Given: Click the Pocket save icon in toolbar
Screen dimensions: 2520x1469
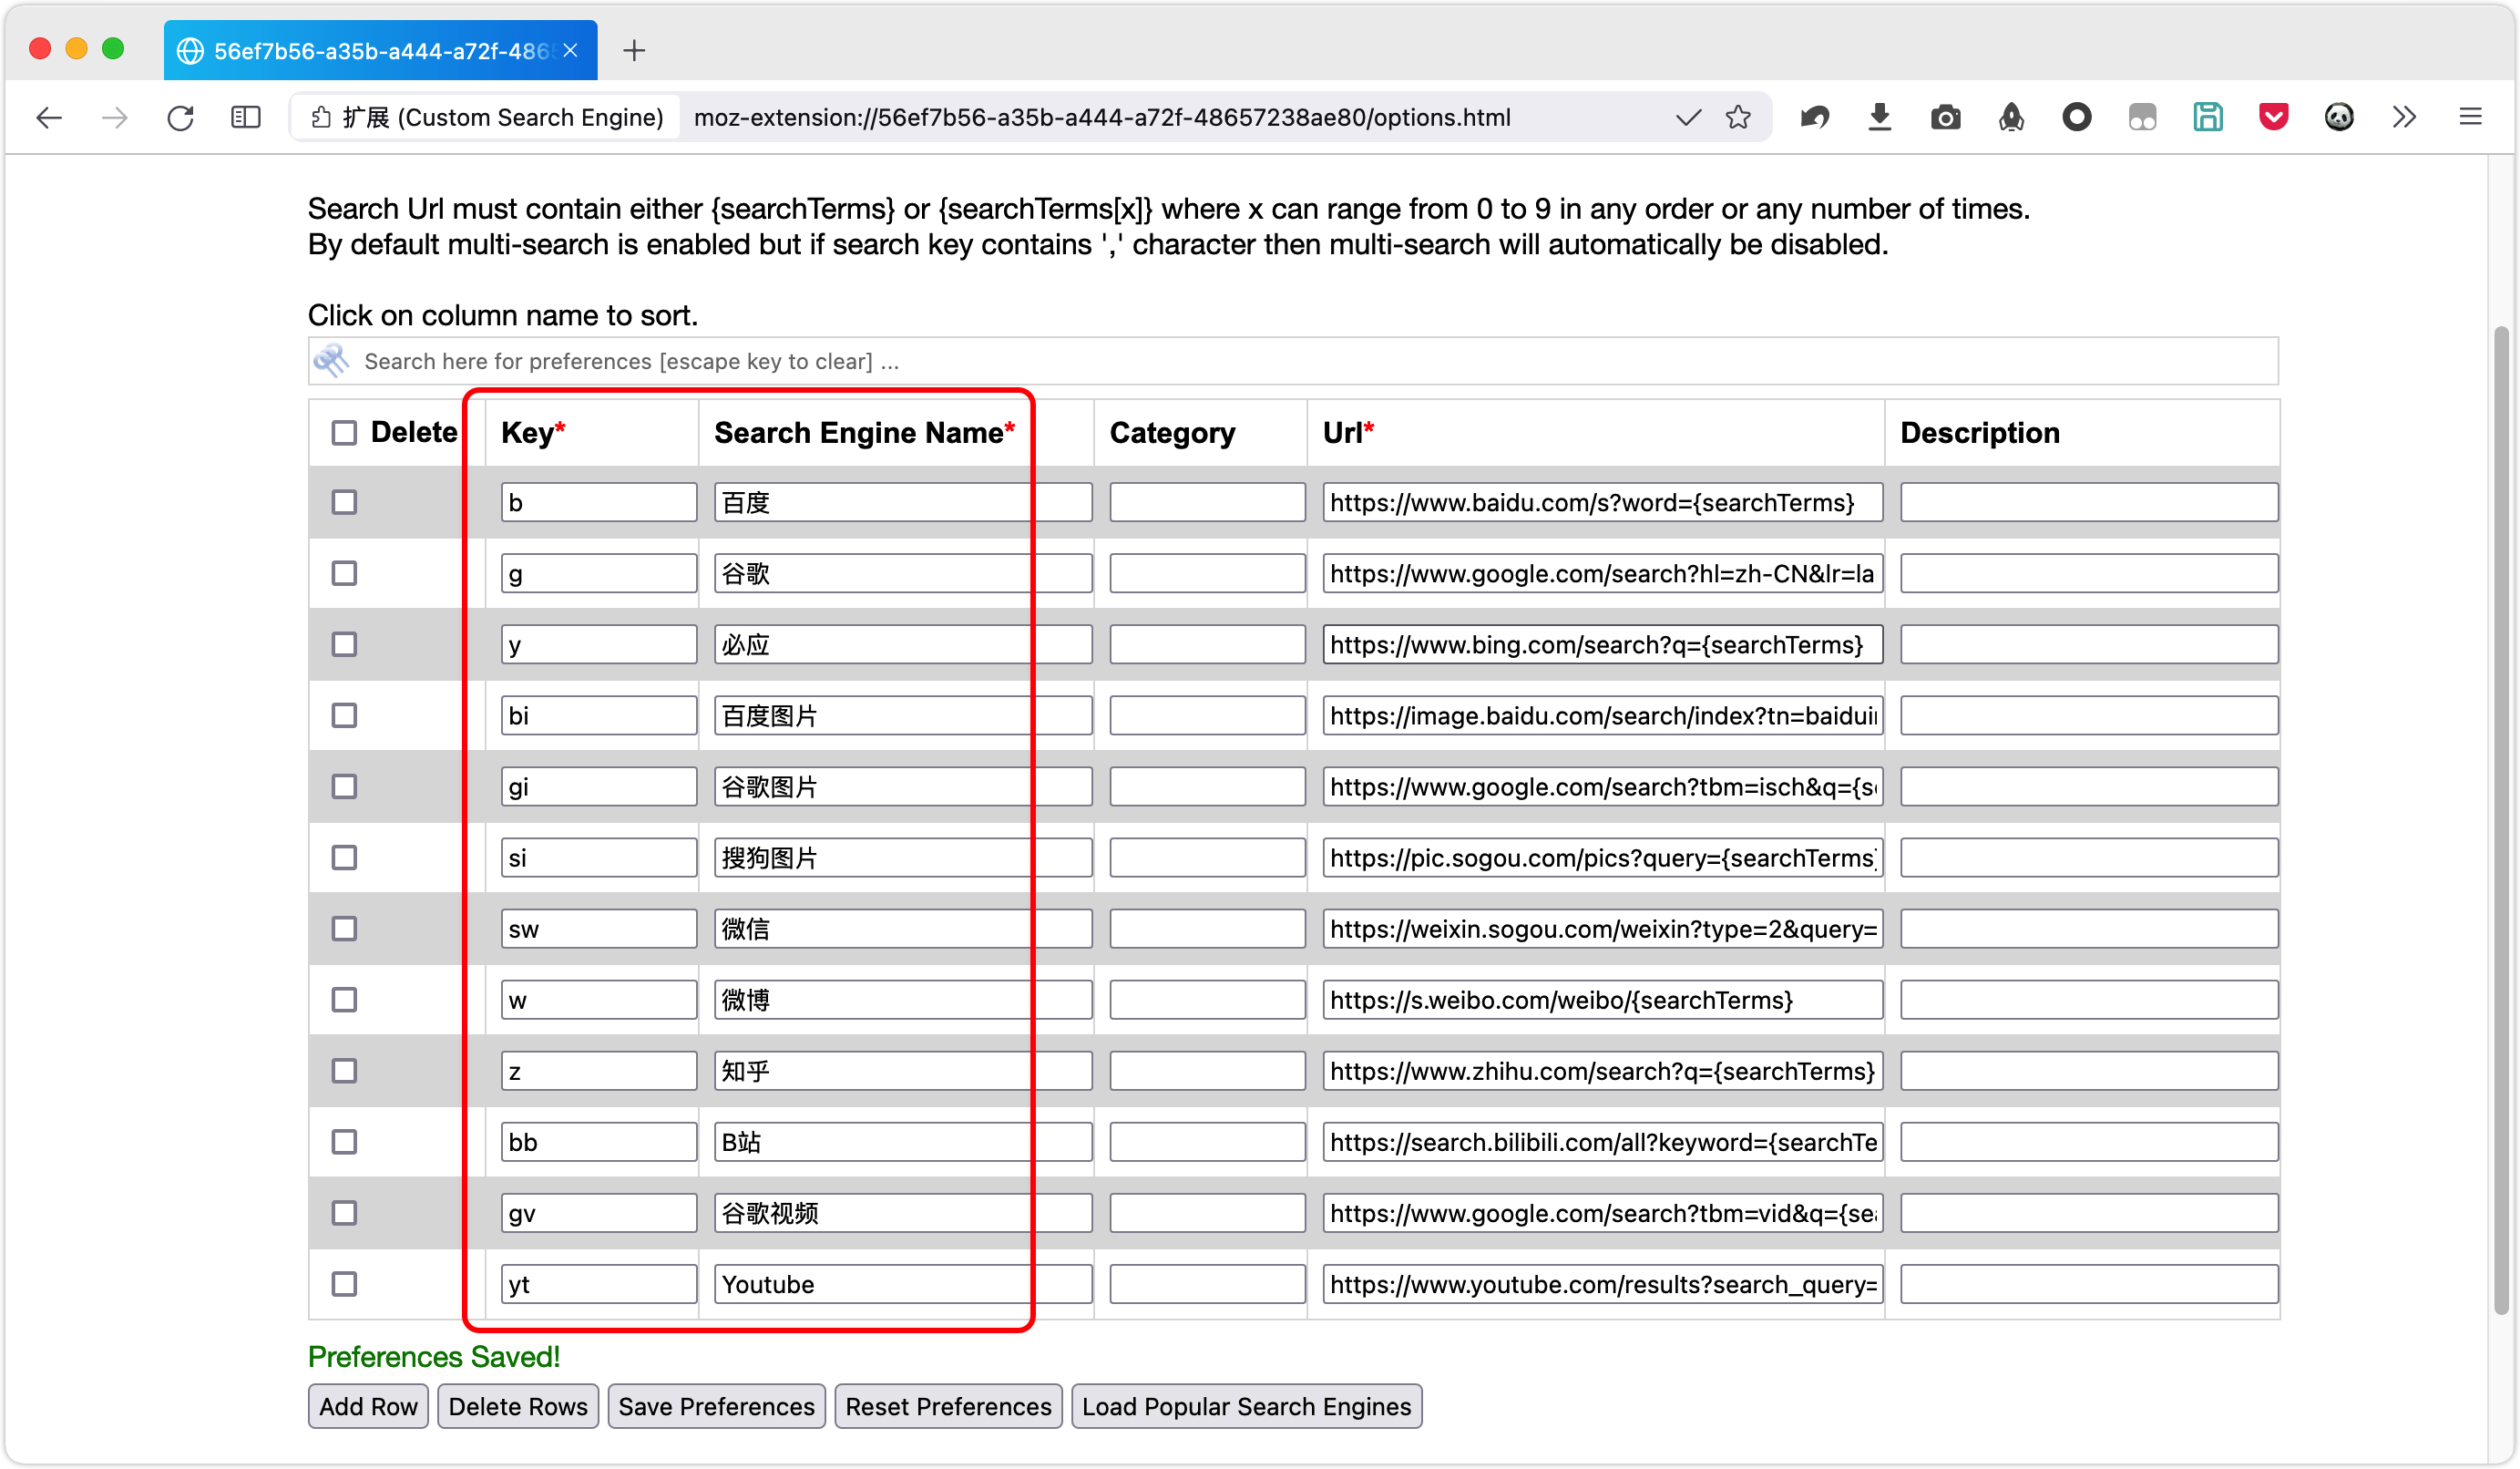Looking at the screenshot, I should pyautogui.click(x=2273, y=117).
